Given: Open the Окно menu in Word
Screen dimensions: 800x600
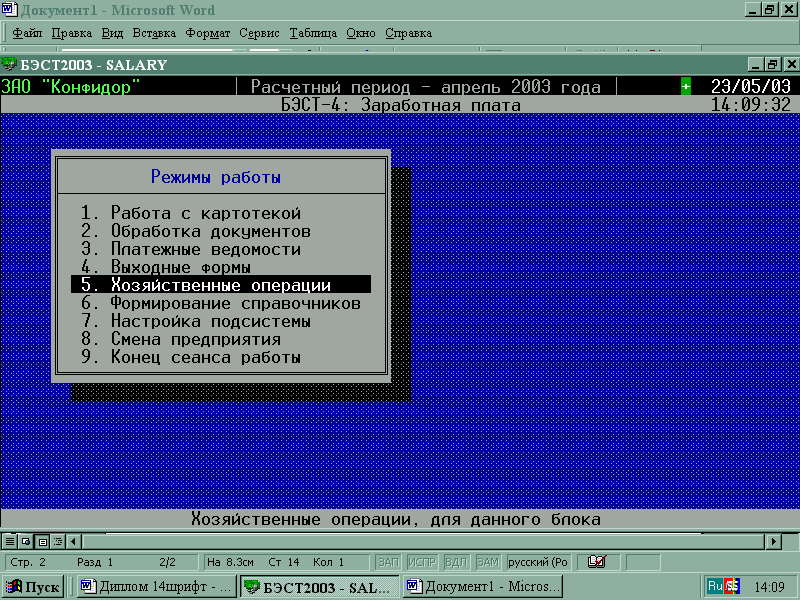Looking at the screenshot, I should click(x=361, y=33).
